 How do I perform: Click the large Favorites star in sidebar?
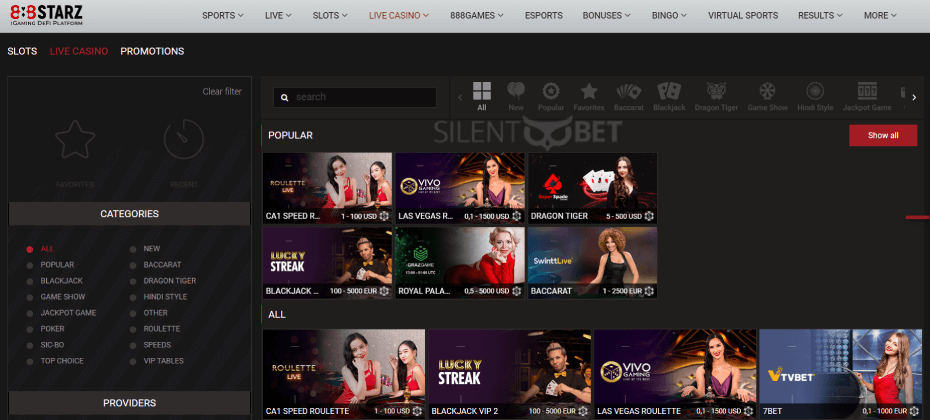click(x=75, y=139)
